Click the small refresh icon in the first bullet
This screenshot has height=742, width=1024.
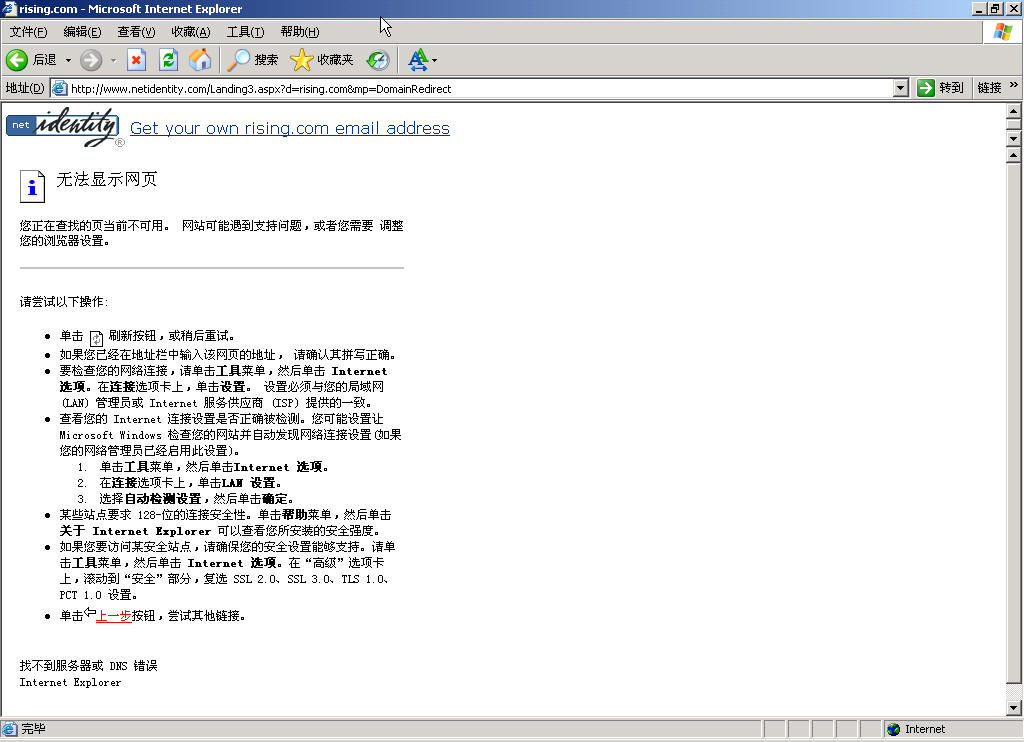pyautogui.click(x=96, y=338)
